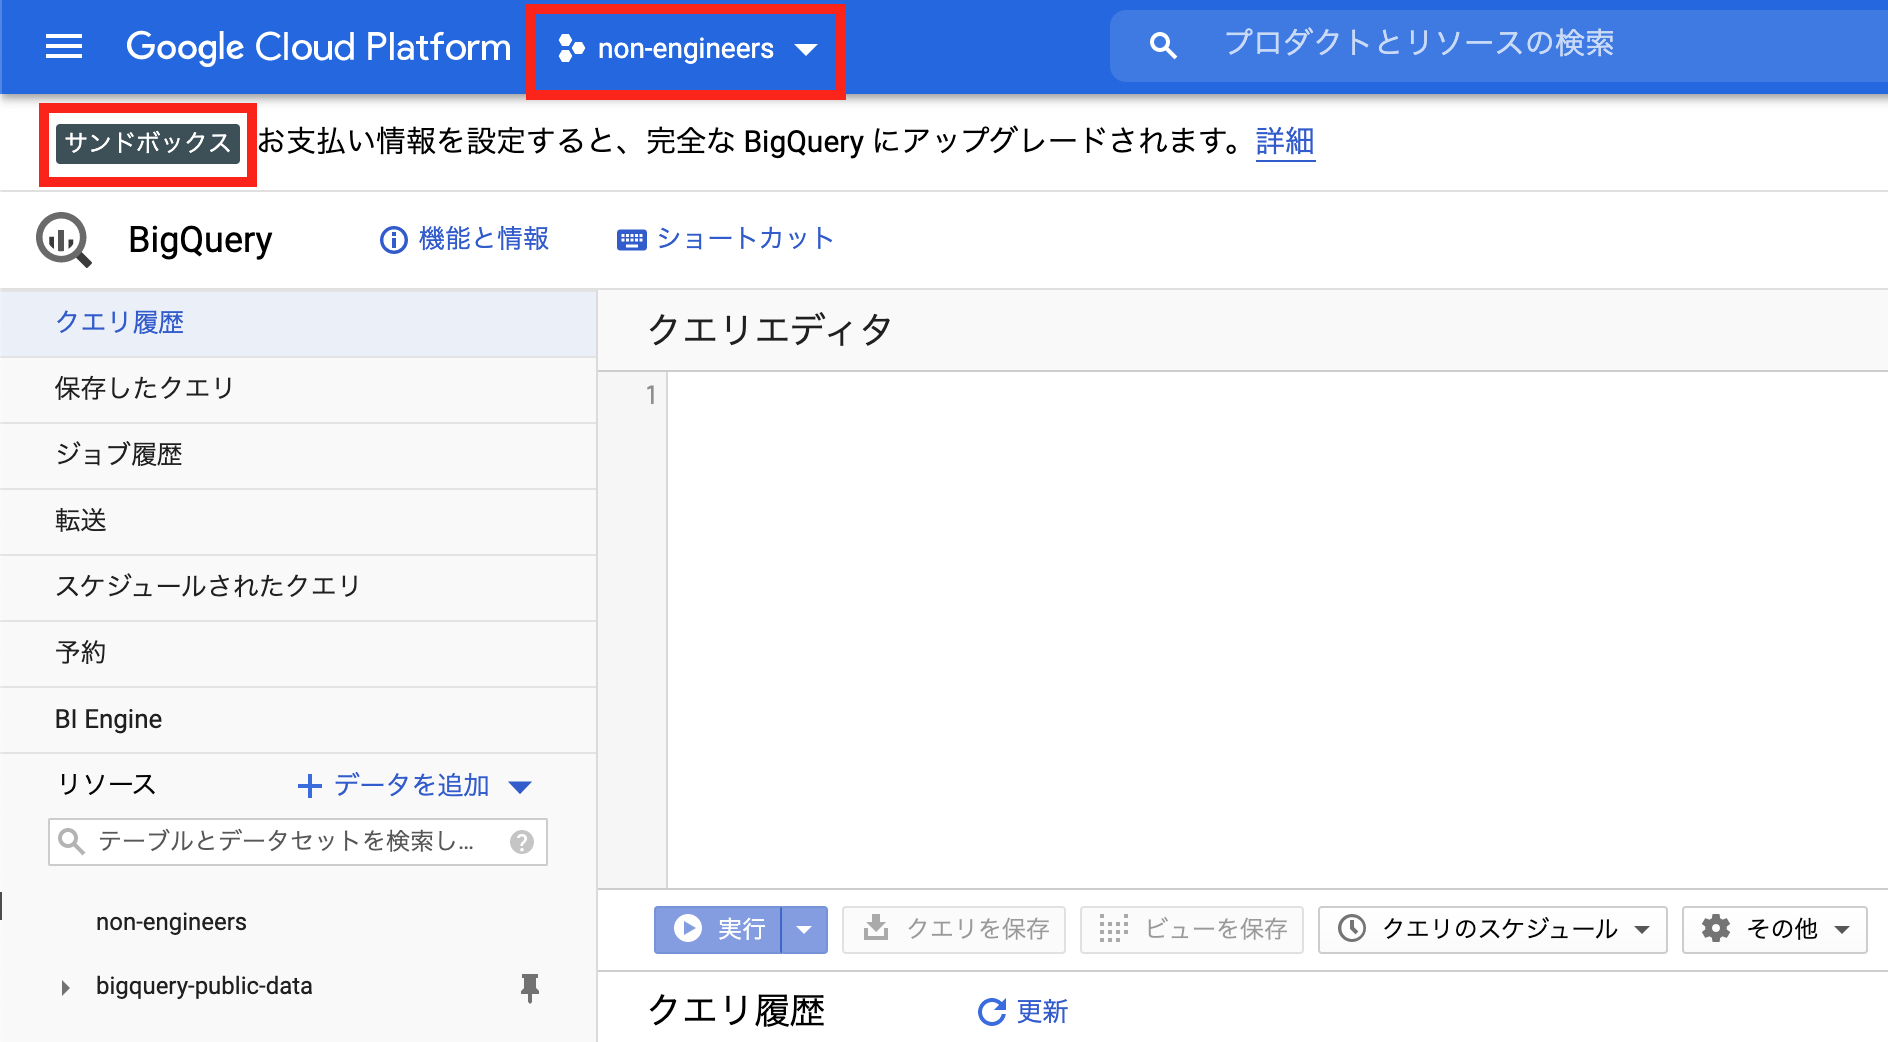Select 転送 in the sidebar
1888x1042 pixels.
coord(299,521)
